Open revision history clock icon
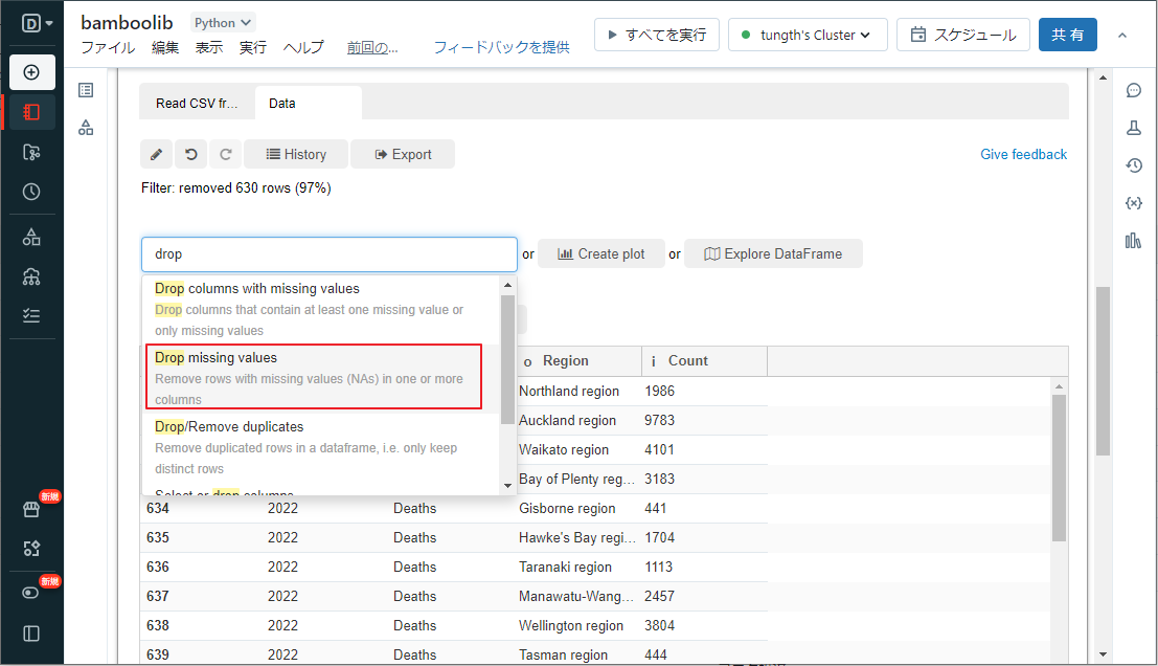Screen dimensions: 1158x666 click(x=1133, y=166)
